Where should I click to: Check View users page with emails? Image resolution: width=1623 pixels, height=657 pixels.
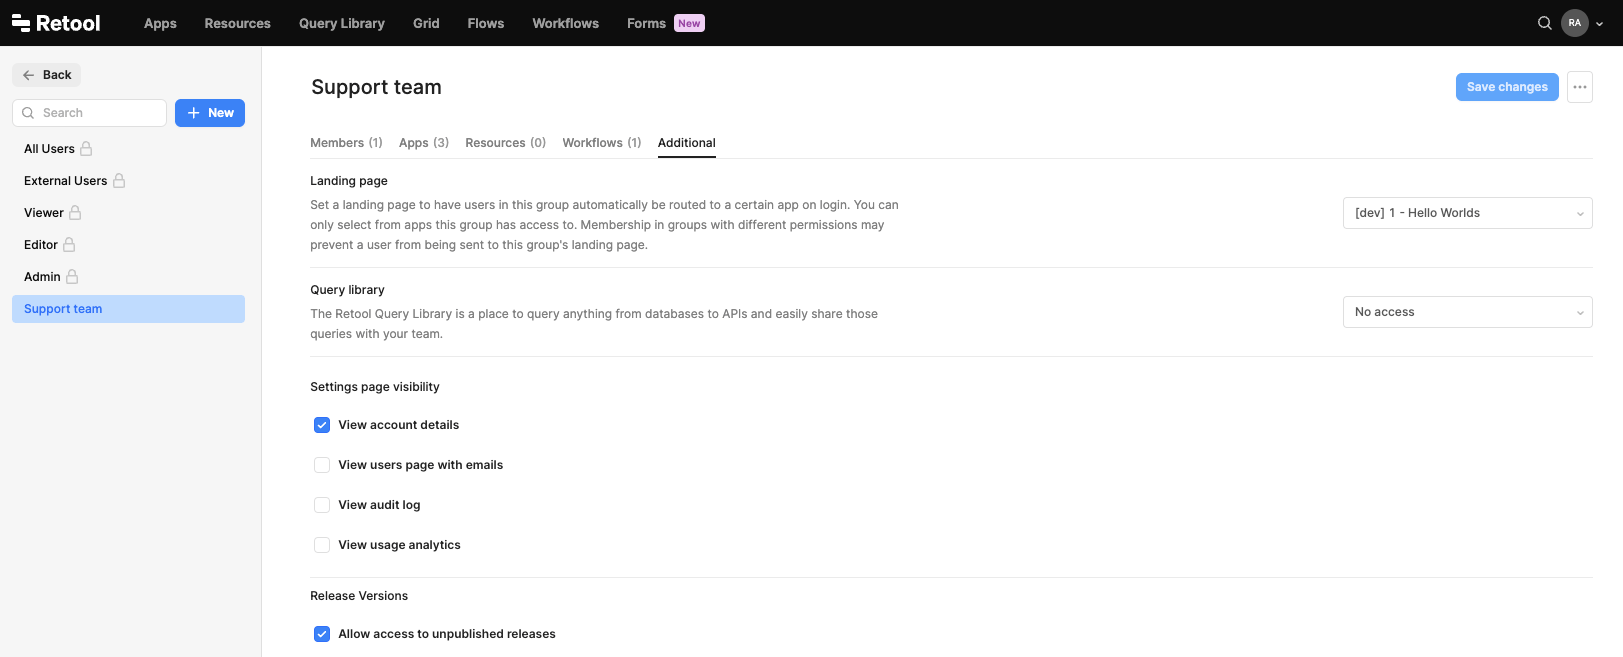322,465
